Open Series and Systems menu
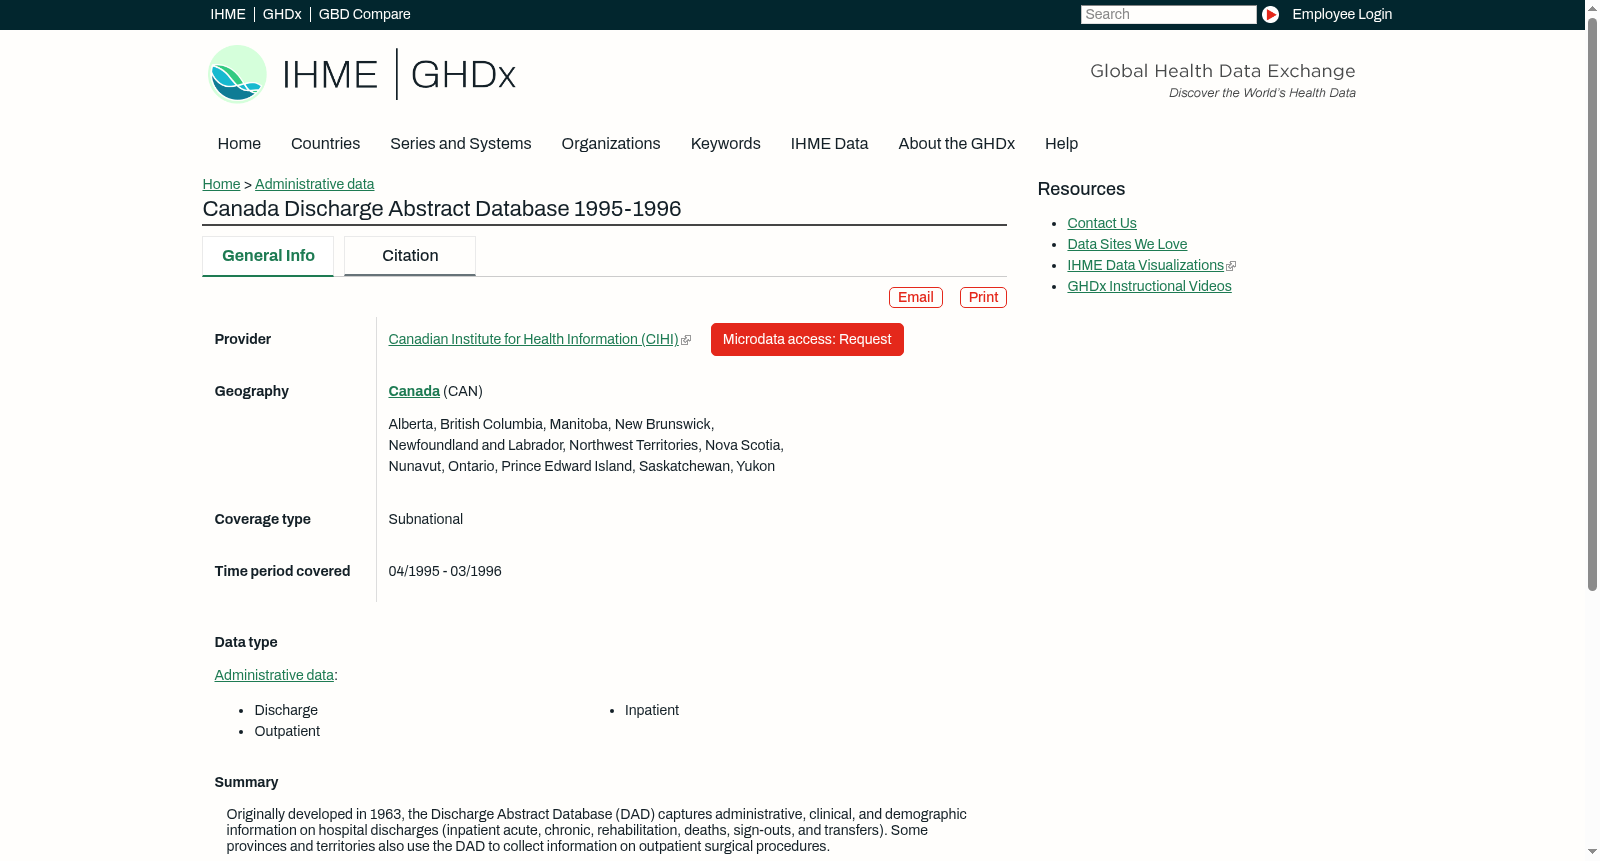The height and width of the screenshot is (861, 1600). pos(461,144)
